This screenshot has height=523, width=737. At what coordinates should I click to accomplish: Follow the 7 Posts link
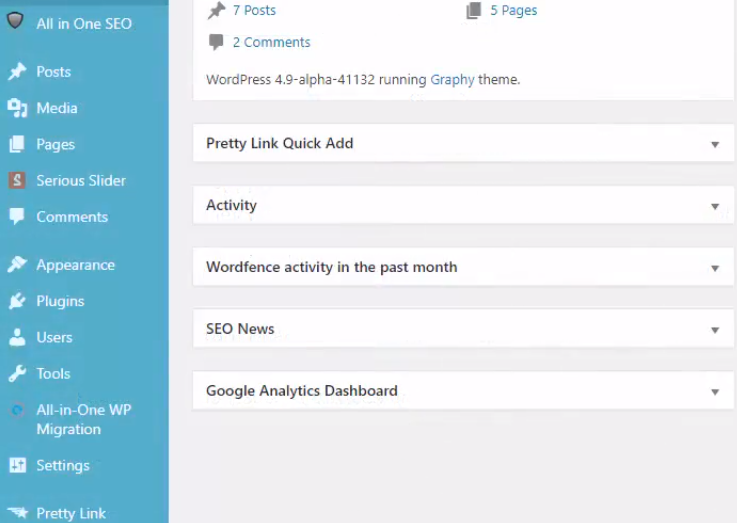(x=254, y=10)
